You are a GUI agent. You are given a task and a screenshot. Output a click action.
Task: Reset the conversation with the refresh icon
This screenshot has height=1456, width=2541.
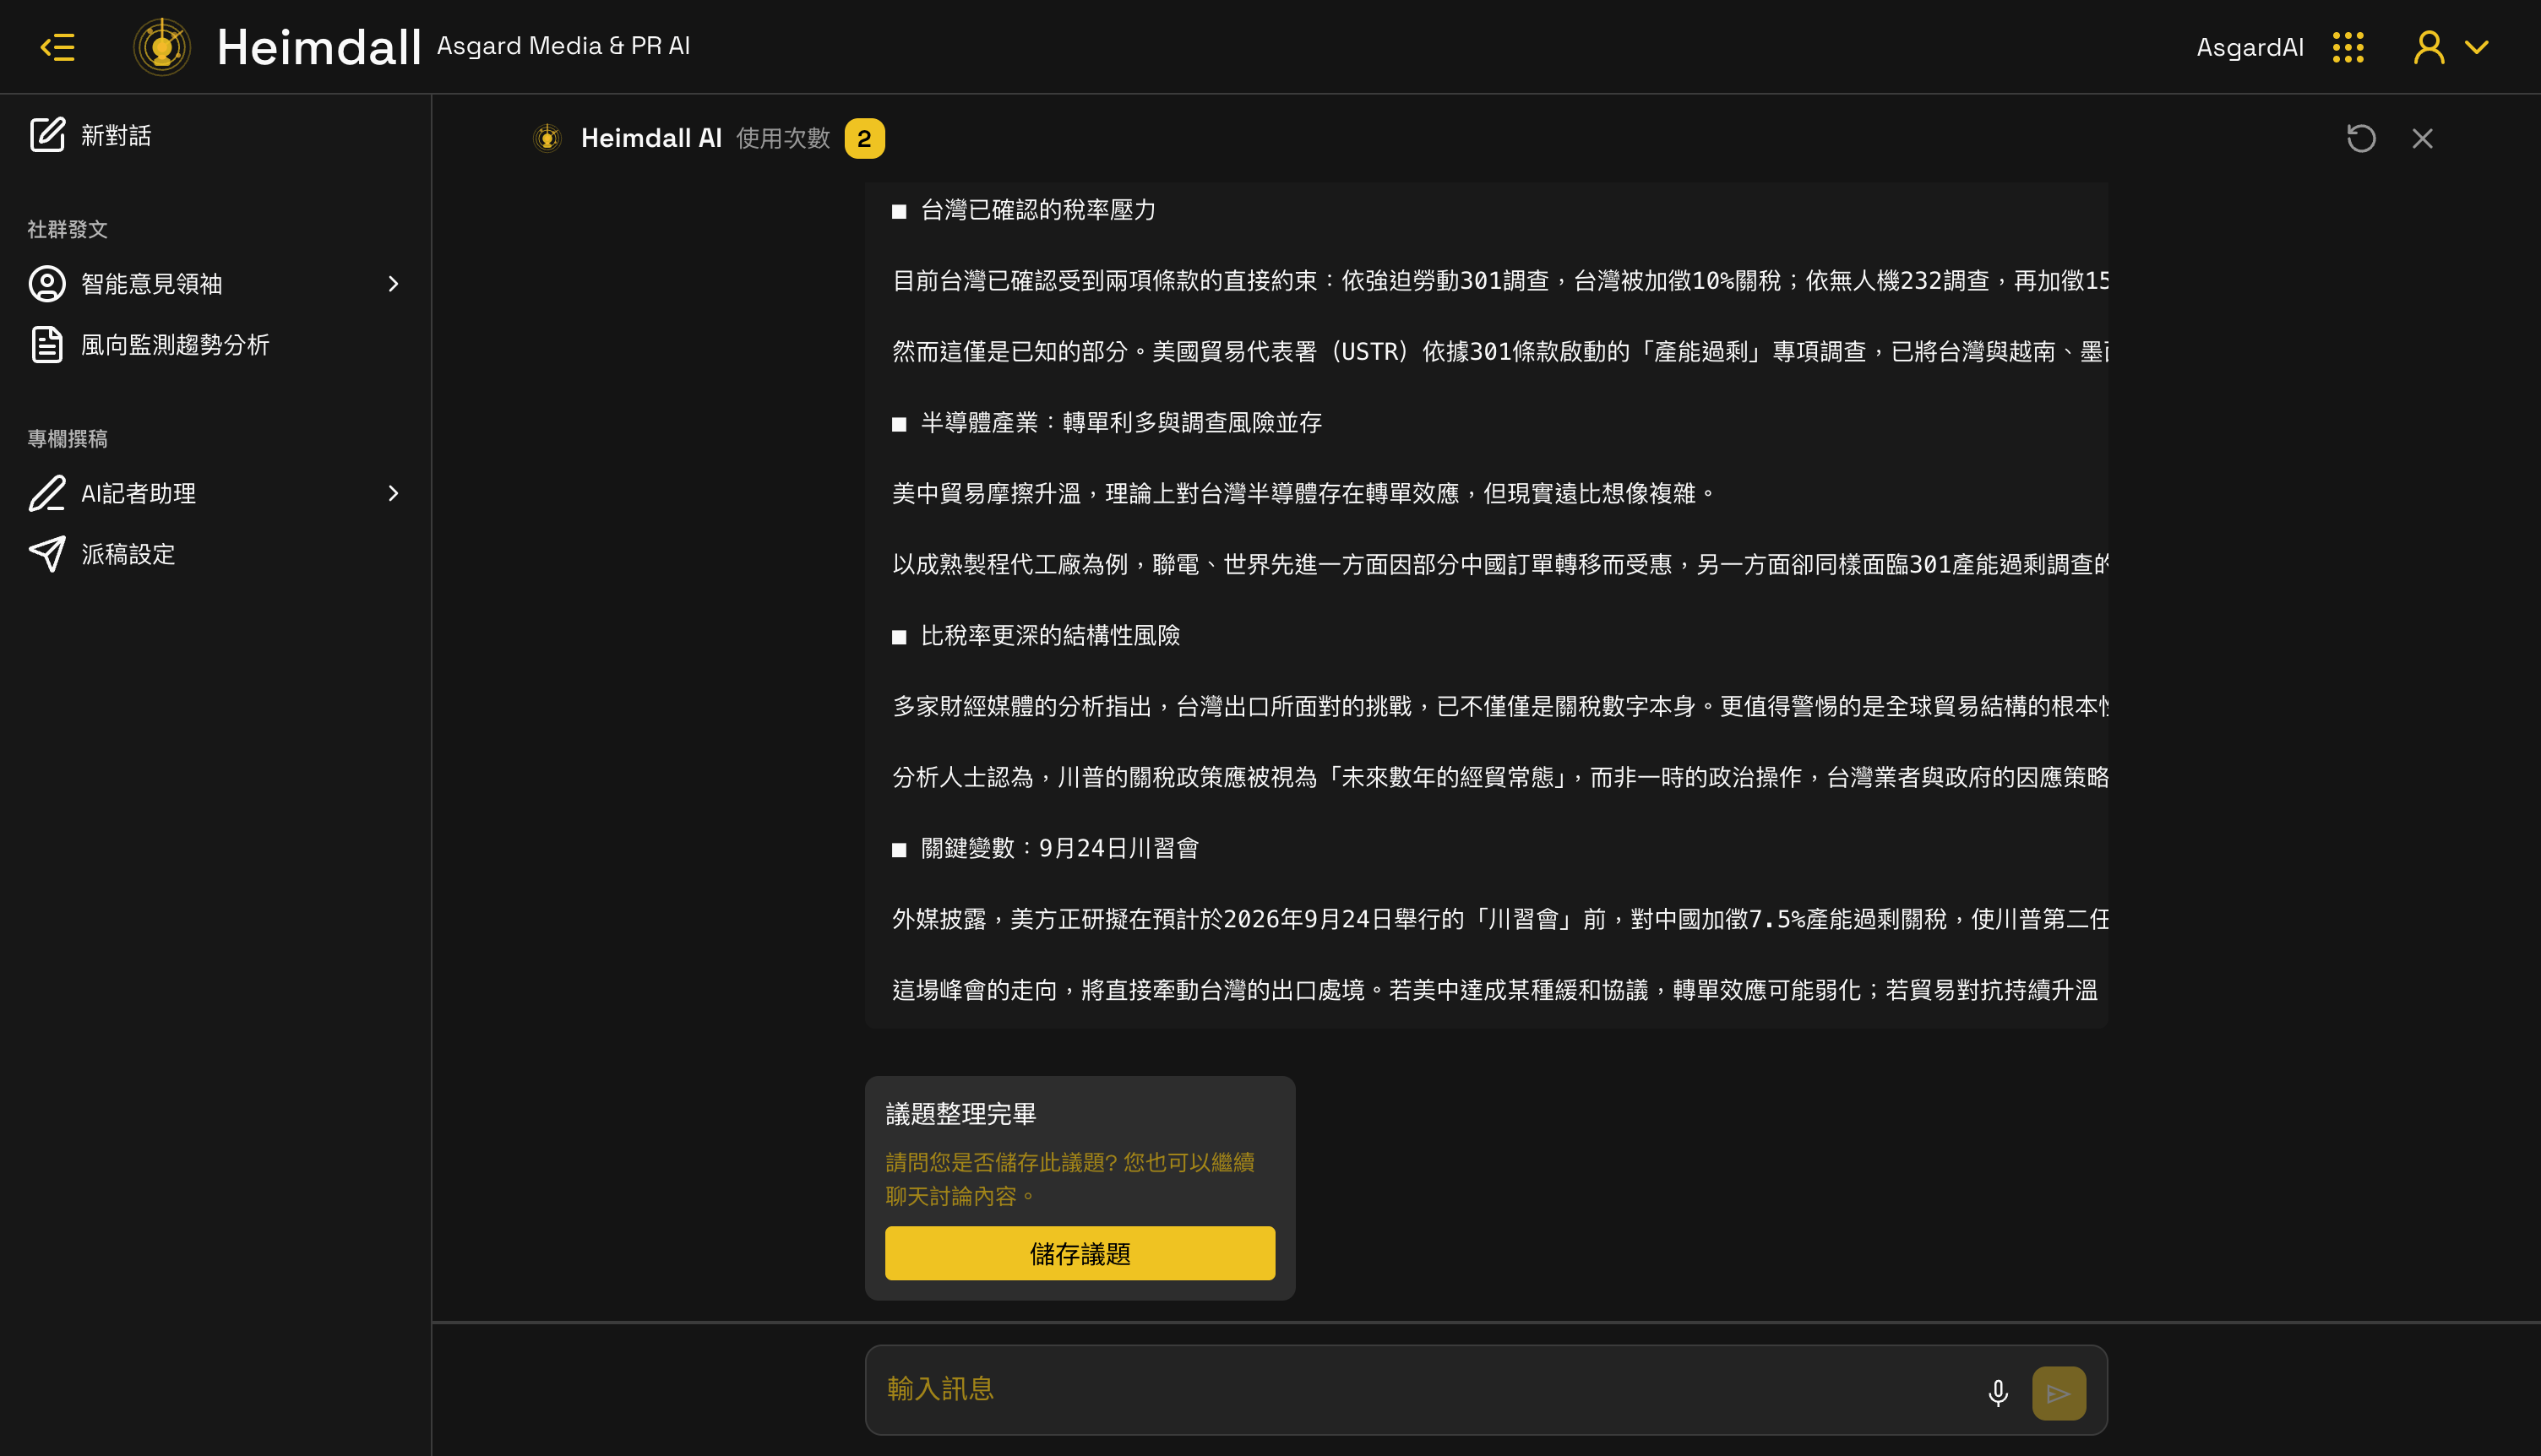[x=2361, y=138]
